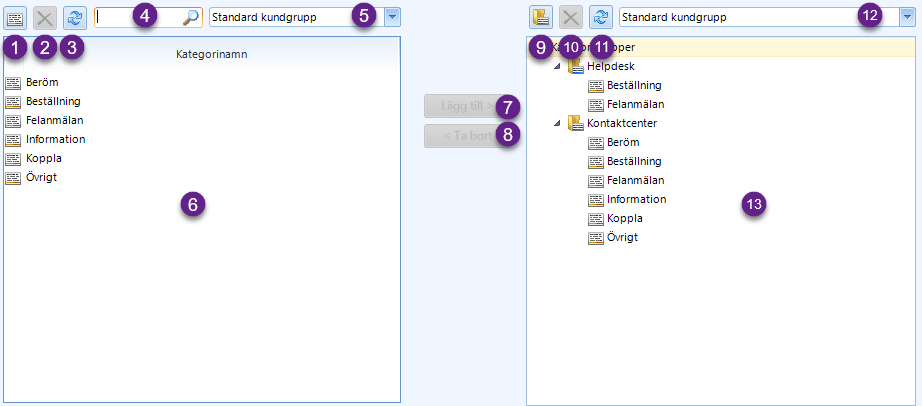922x406 pixels.
Task: Select Felanmälan in the left category list
Action: (x=55, y=121)
